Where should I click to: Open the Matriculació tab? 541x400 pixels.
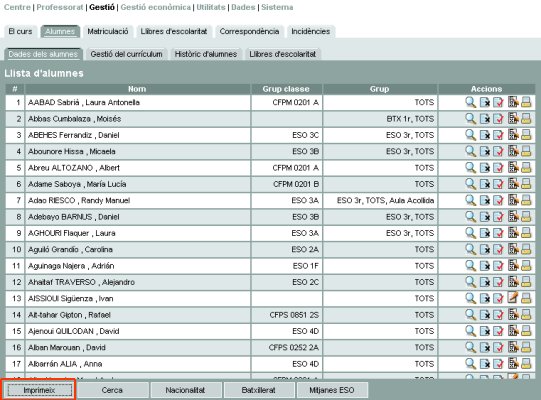[x=108, y=31]
